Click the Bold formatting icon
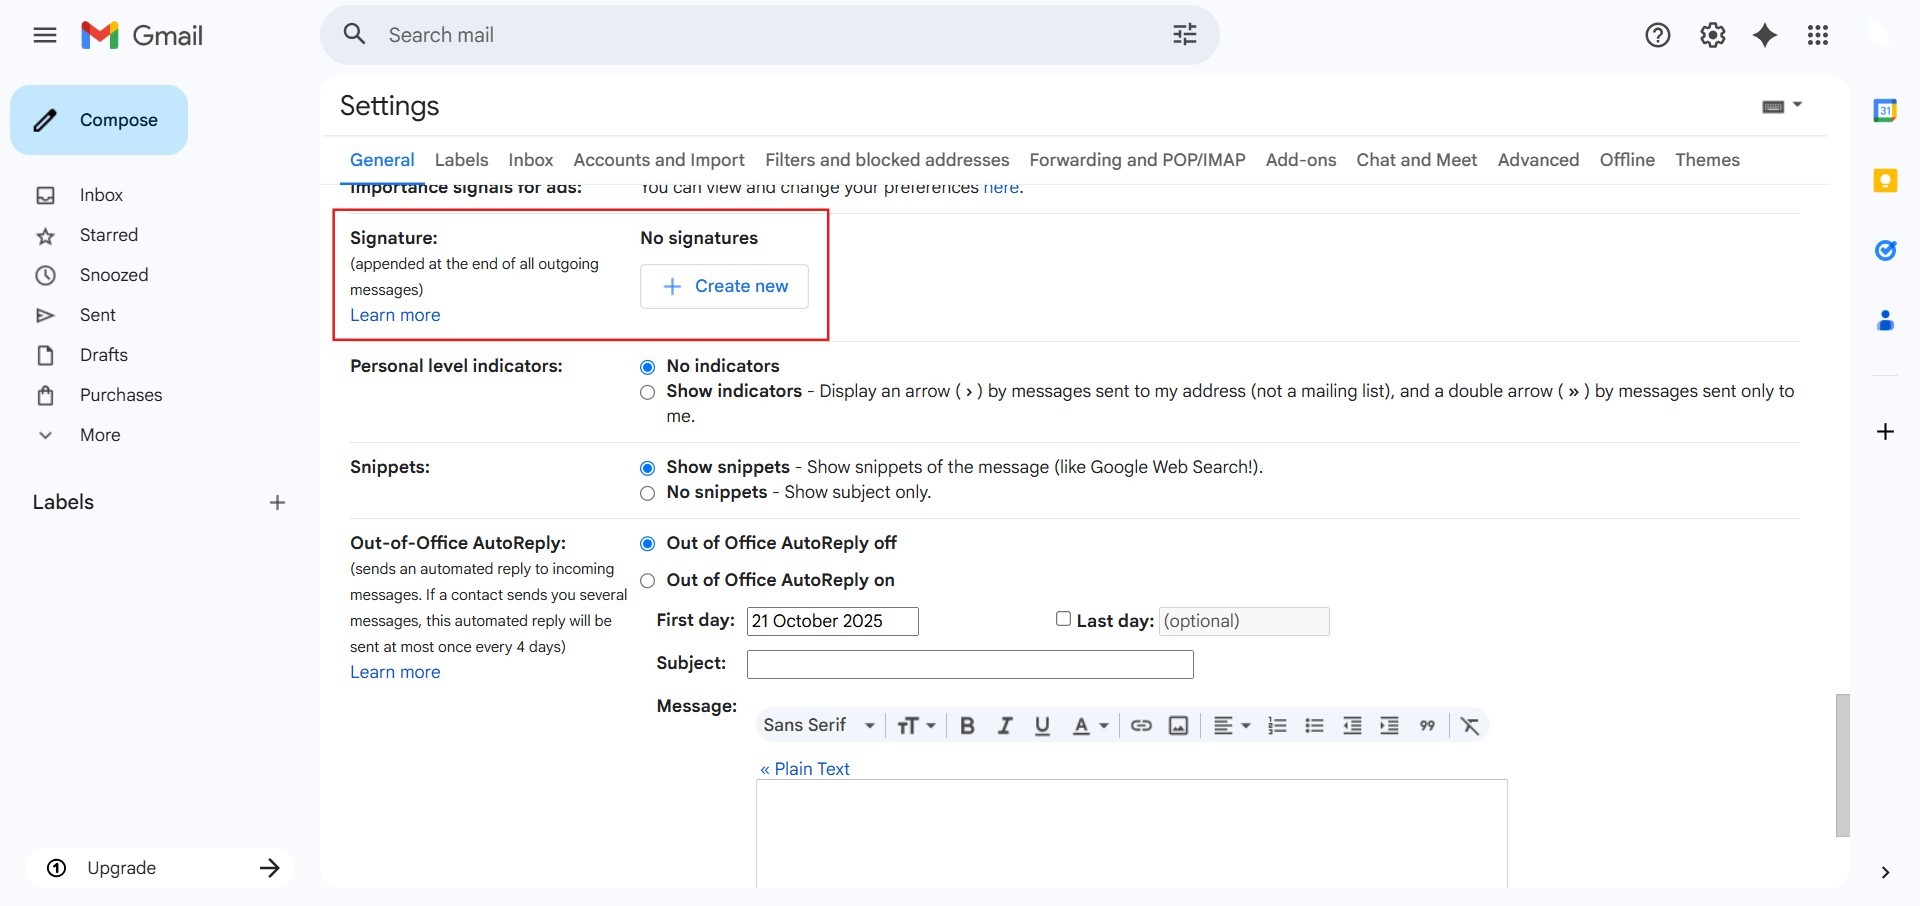1920x906 pixels. pos(967,726)
